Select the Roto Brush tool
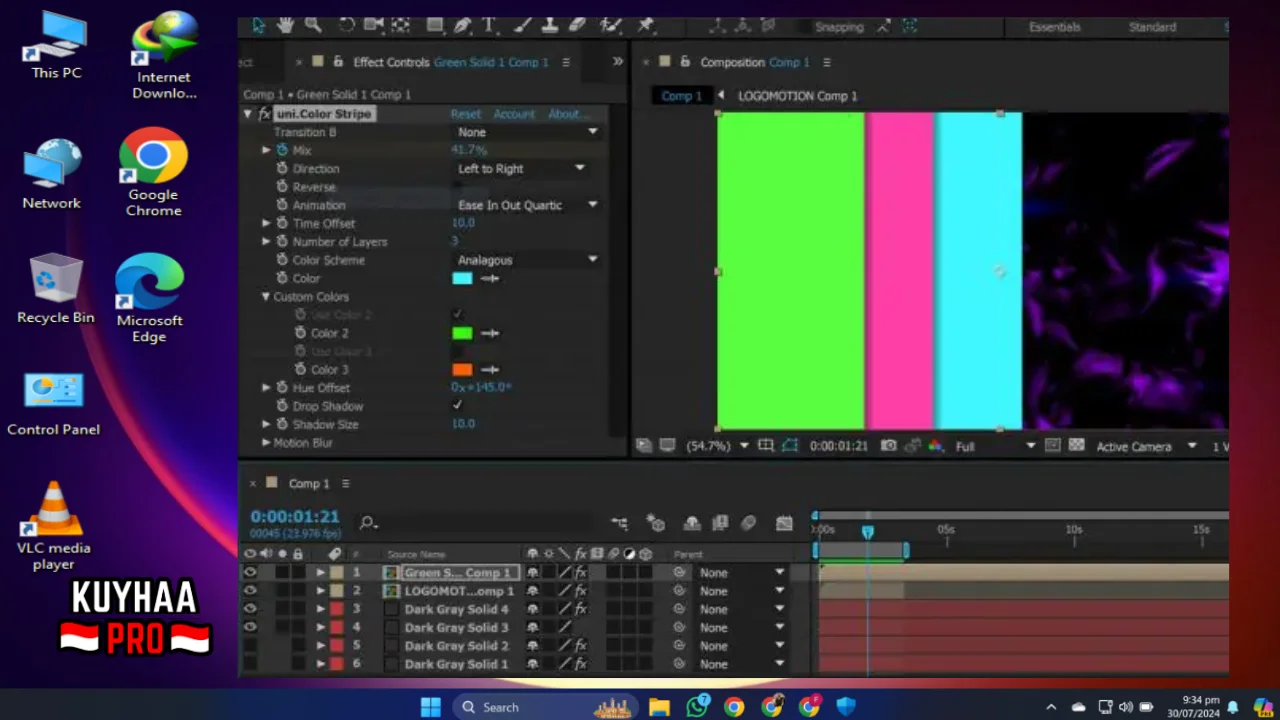Image resolution: width=1280 pixels, height=720 pixels. tap(611, 25)
